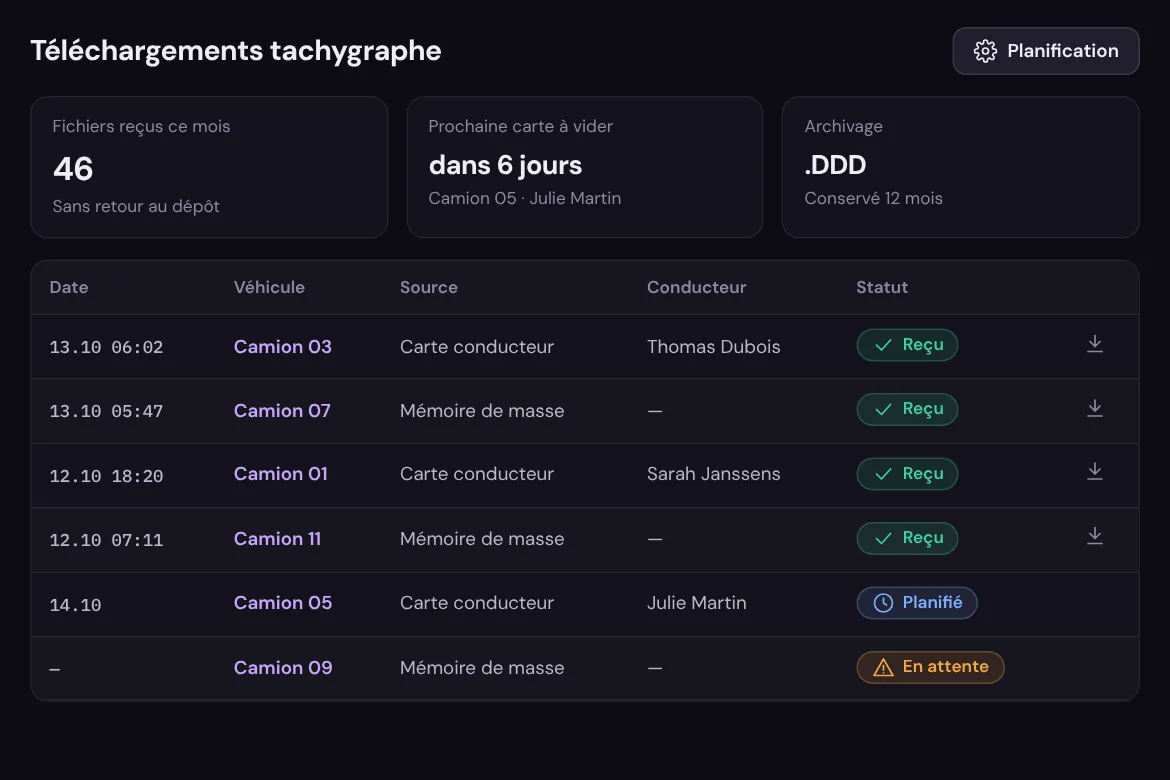Open the Planification settings button
The image size is (1170, 780).
pyautogui.click(x=1045, y=51)
